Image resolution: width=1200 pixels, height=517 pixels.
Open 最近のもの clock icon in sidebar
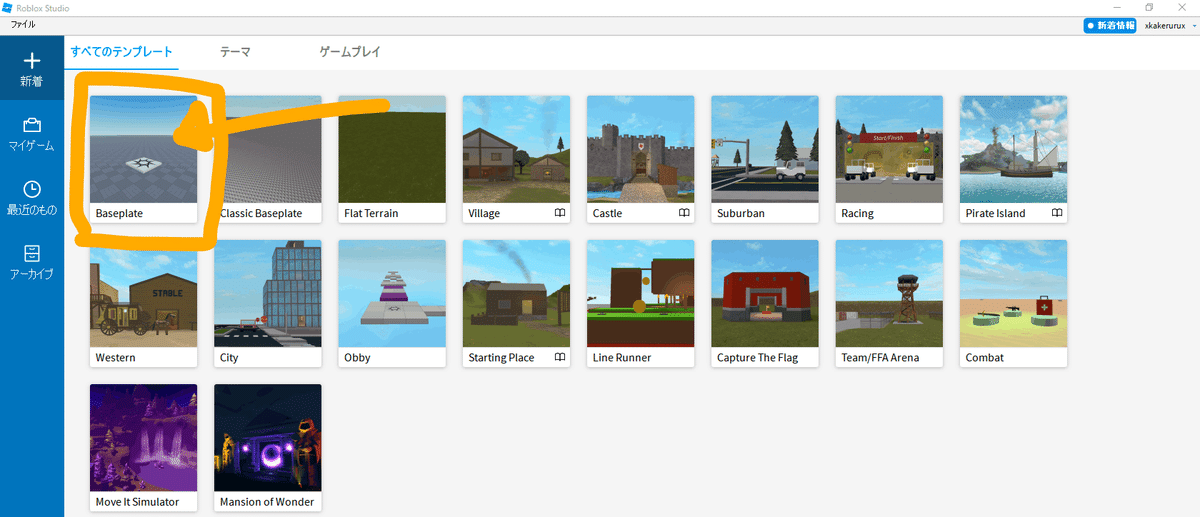coord(32,189)
